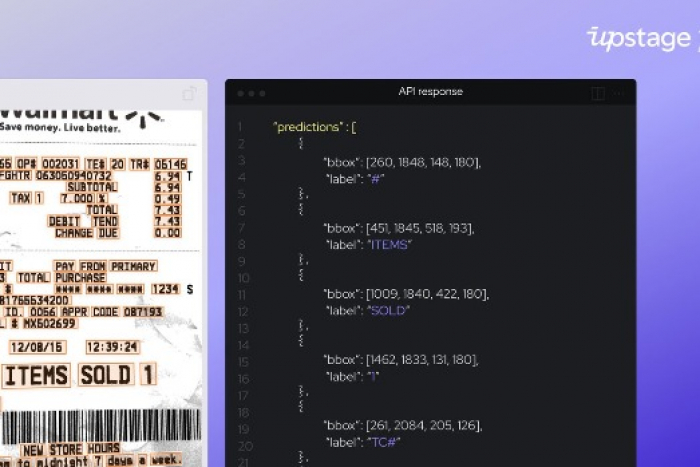Open the ellipsis menu in API response header
The height and width of the screenshot is (467, 700).
click(x=618, y=93)
